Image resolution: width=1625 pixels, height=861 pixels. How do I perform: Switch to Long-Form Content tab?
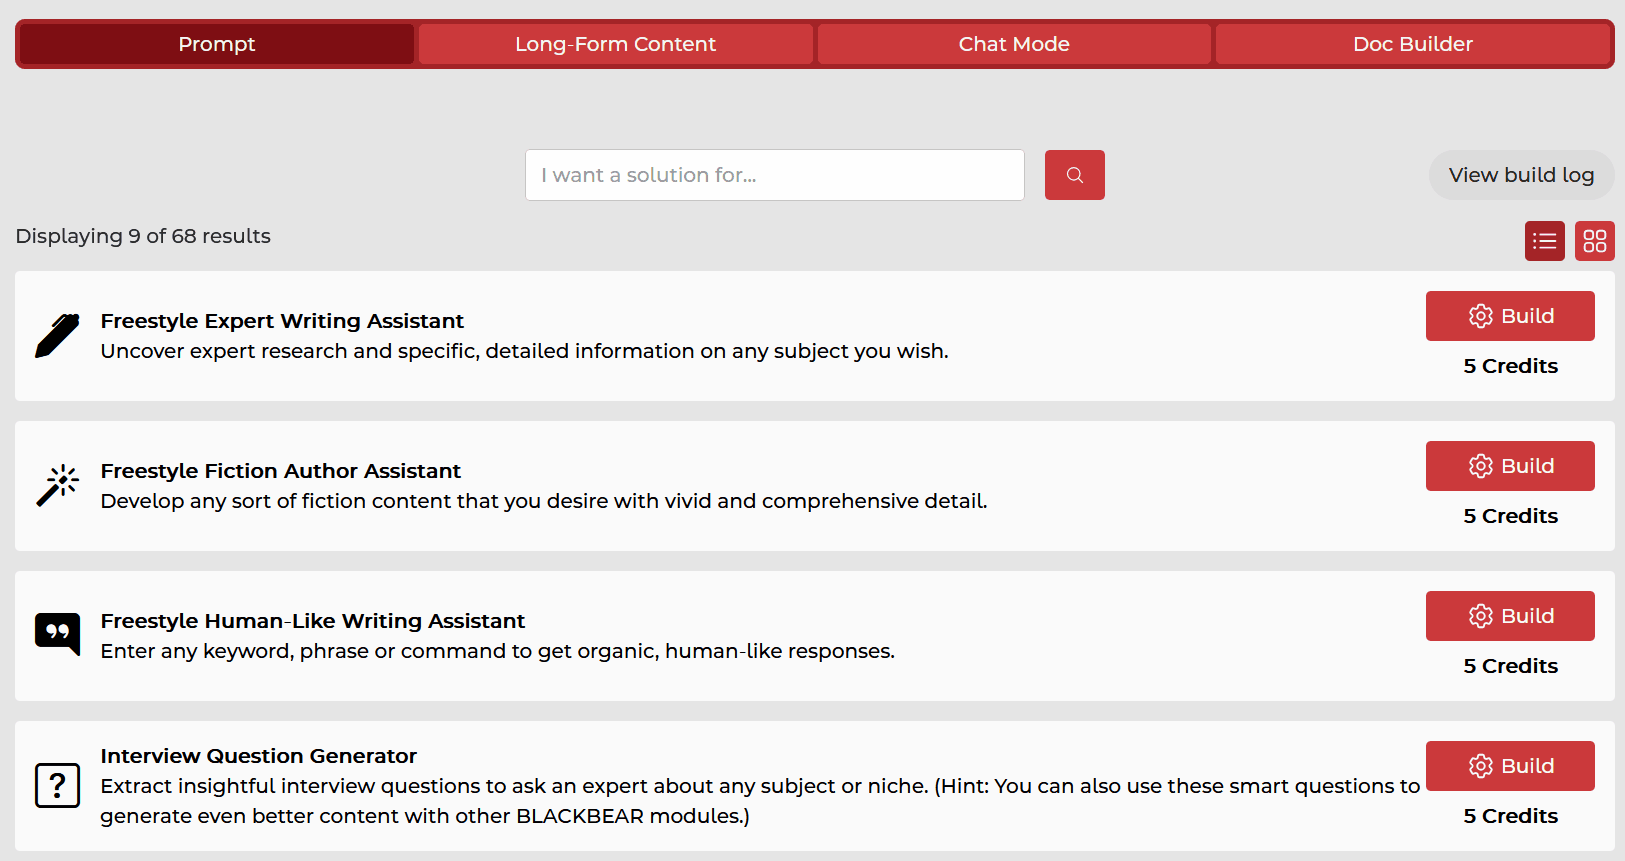coord(615,44)
